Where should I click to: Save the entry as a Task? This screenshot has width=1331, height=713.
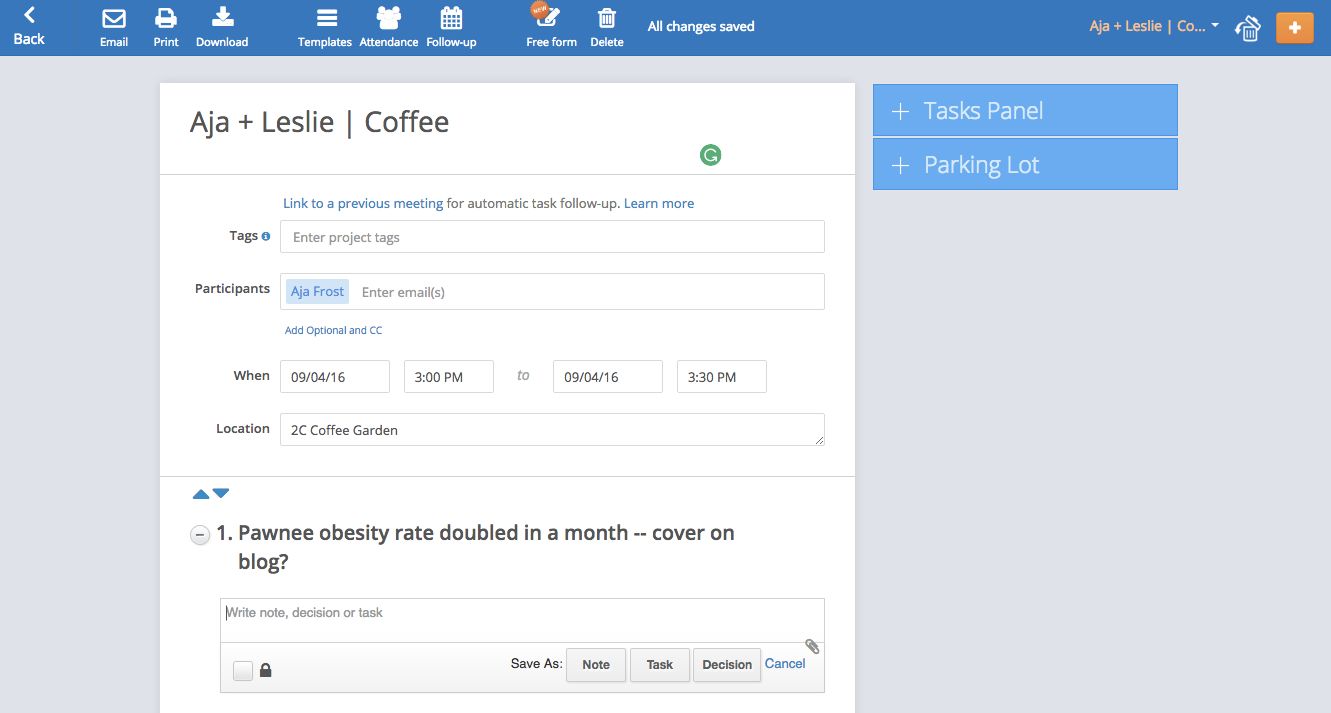click(660, 665)
